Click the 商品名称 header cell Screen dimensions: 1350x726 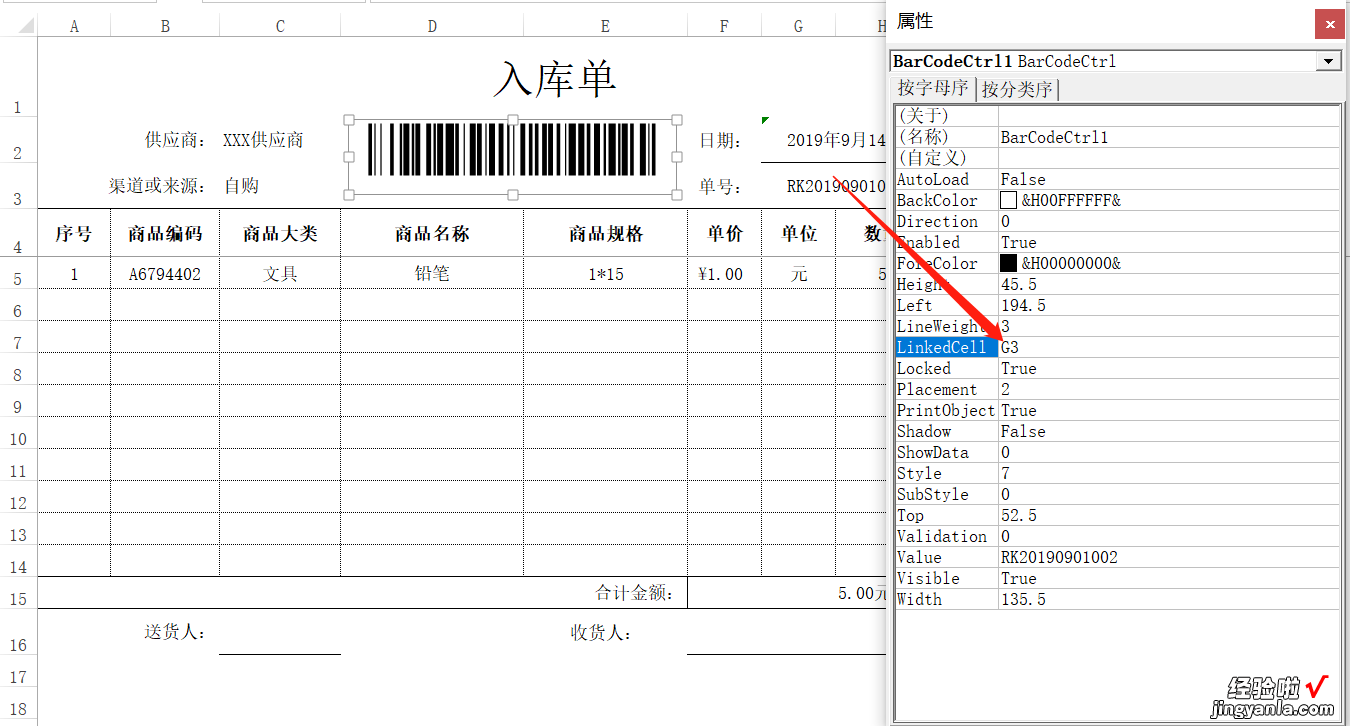(x=432, y=234)
